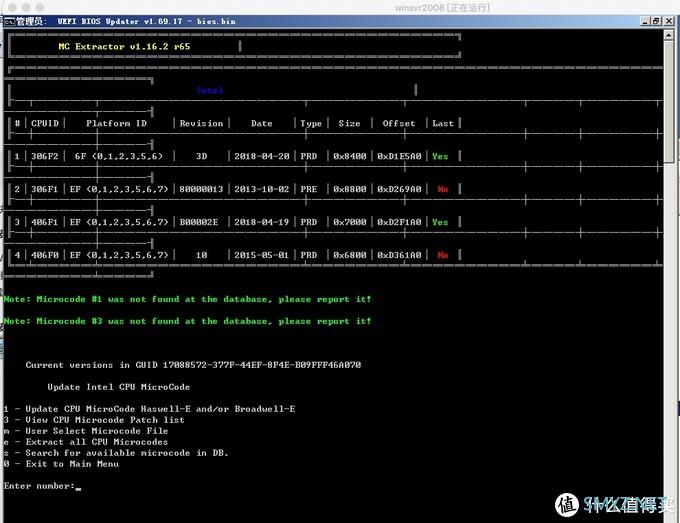This screenshot has width=680, height=523.
Task: Click option 'm - User Select Microcode File'
Action: pos(86,431)
